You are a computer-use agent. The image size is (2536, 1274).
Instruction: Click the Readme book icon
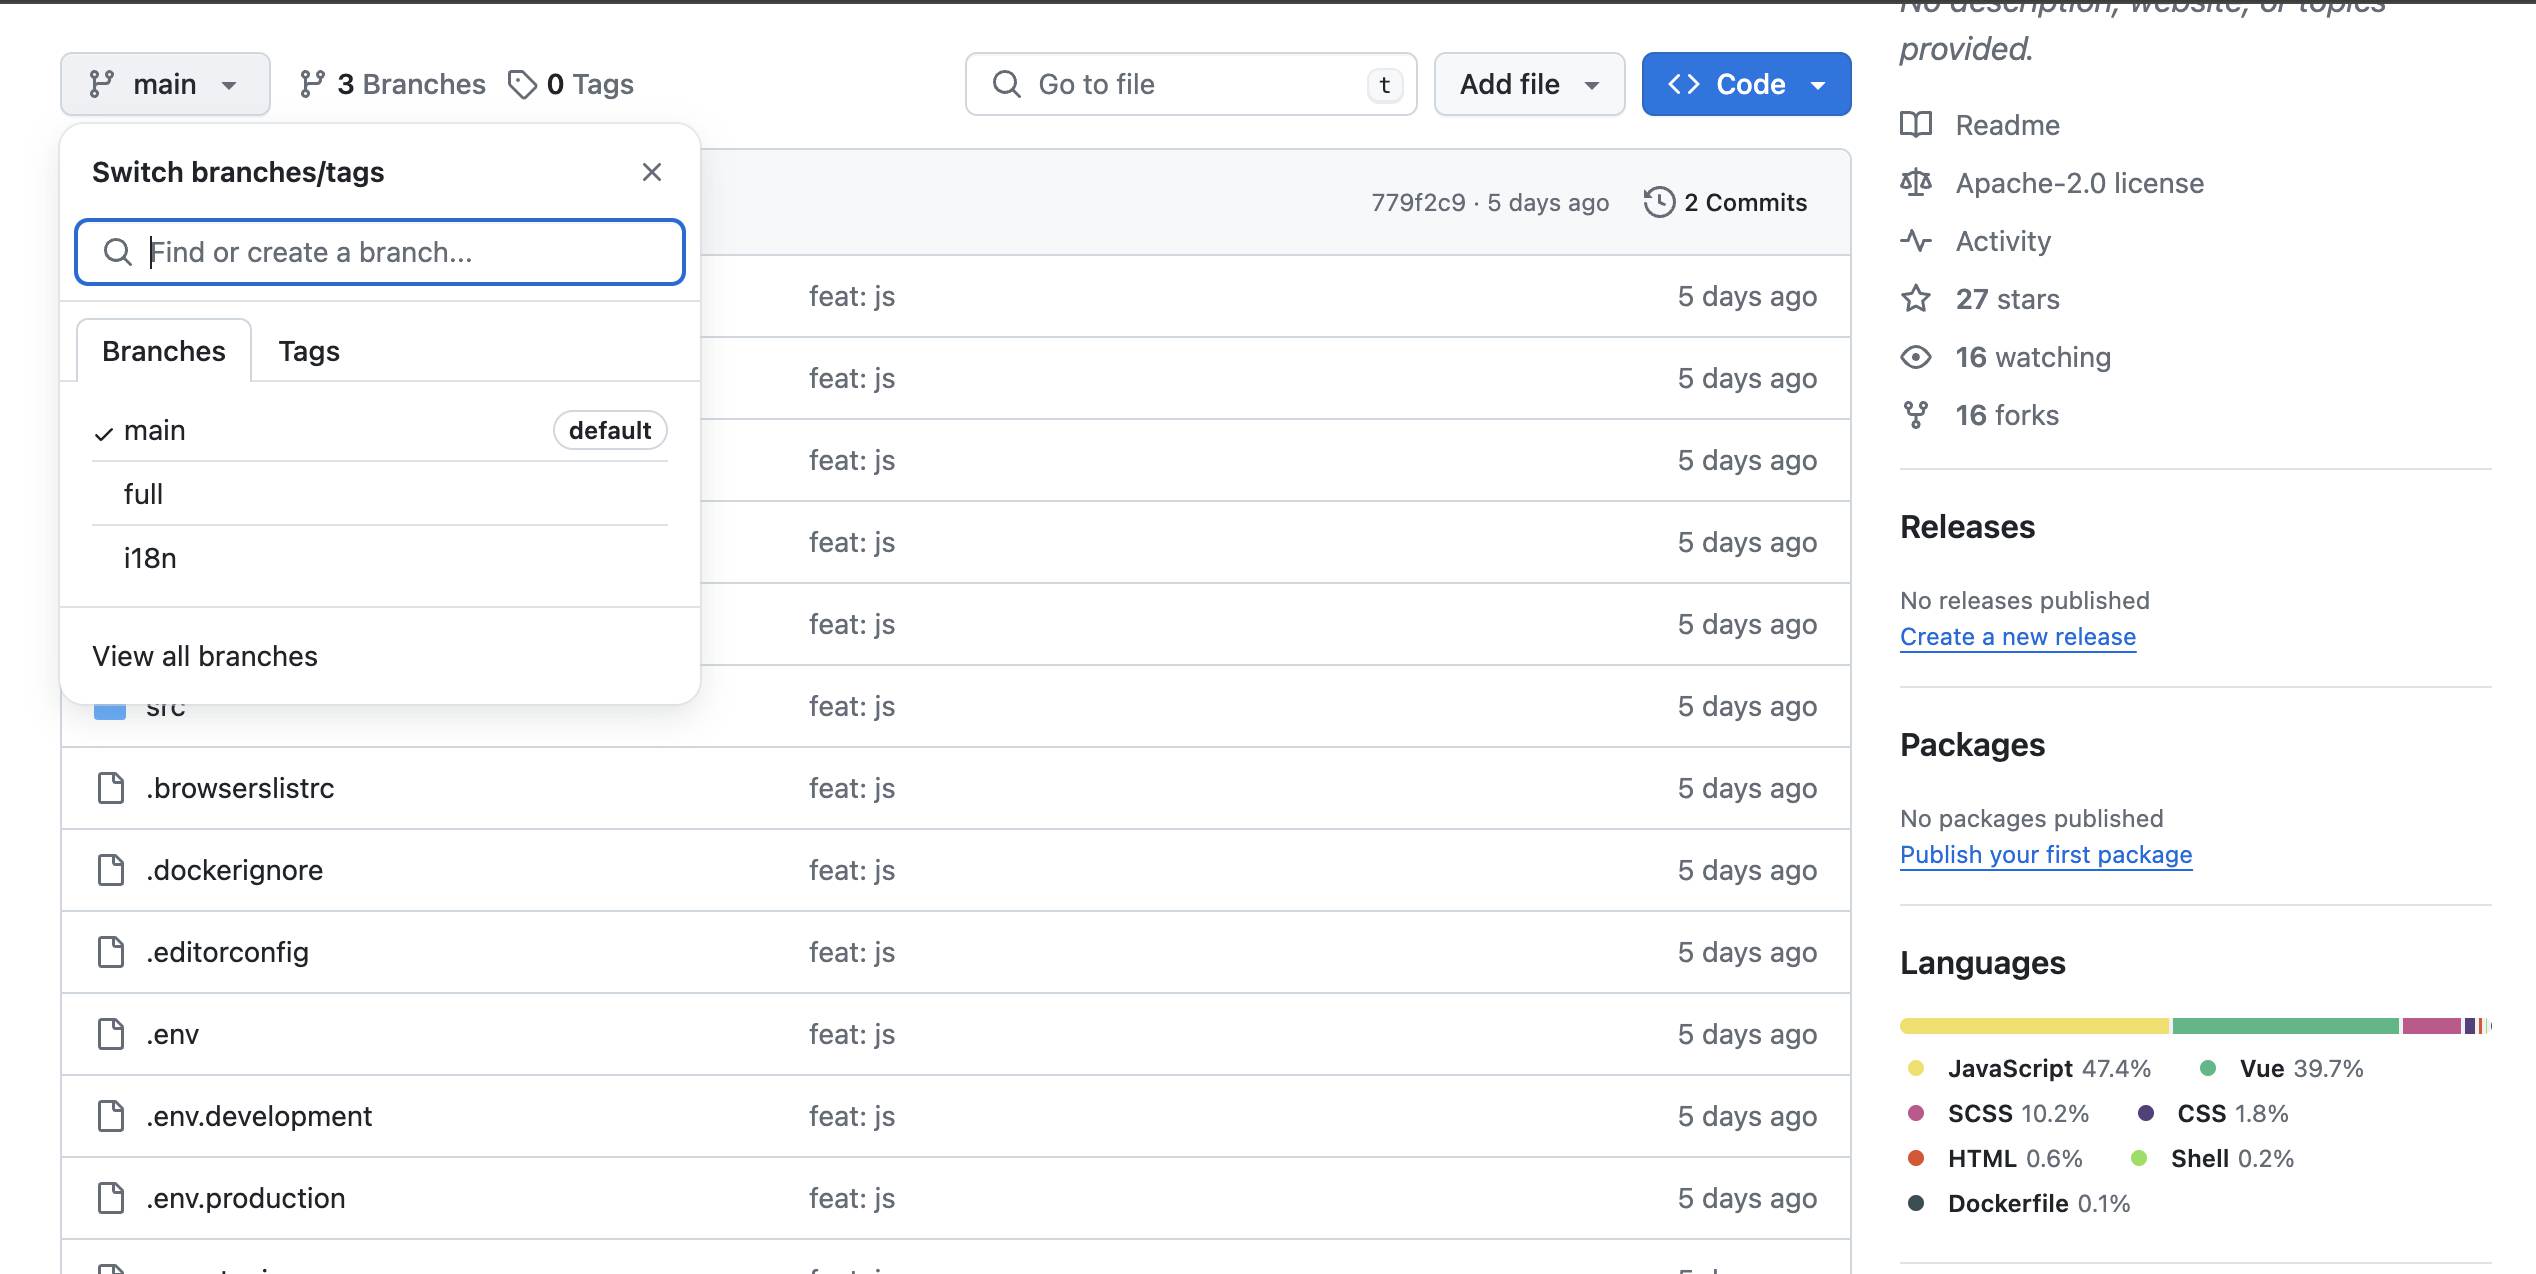coord(1916,125)
